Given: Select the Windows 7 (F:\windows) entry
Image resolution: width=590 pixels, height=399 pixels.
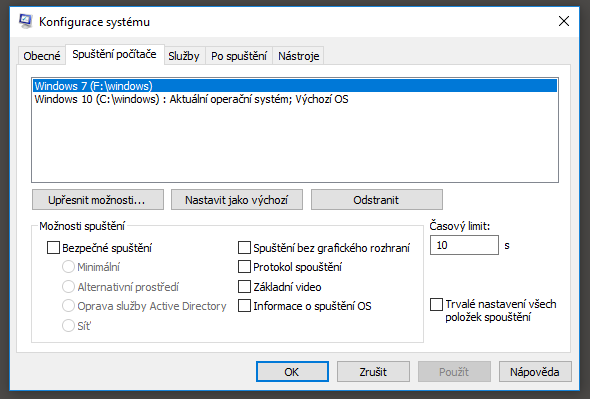Looking at the screenshot, I should coord(295,85).
